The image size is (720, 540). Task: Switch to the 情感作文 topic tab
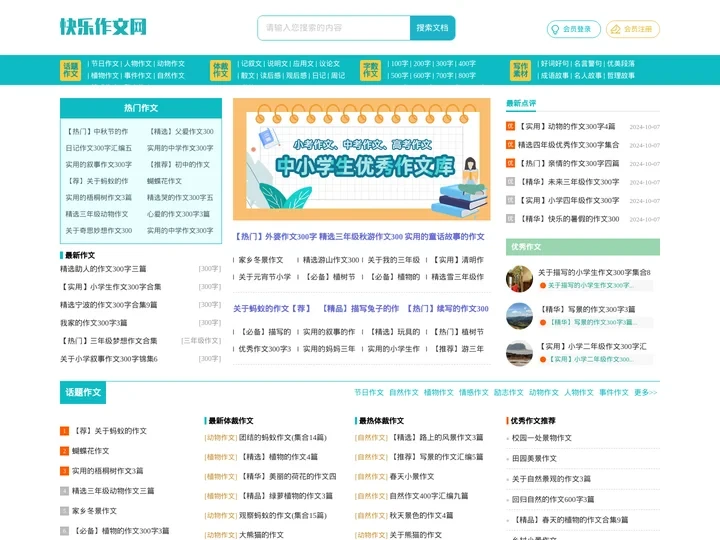(x=473, y=393)
